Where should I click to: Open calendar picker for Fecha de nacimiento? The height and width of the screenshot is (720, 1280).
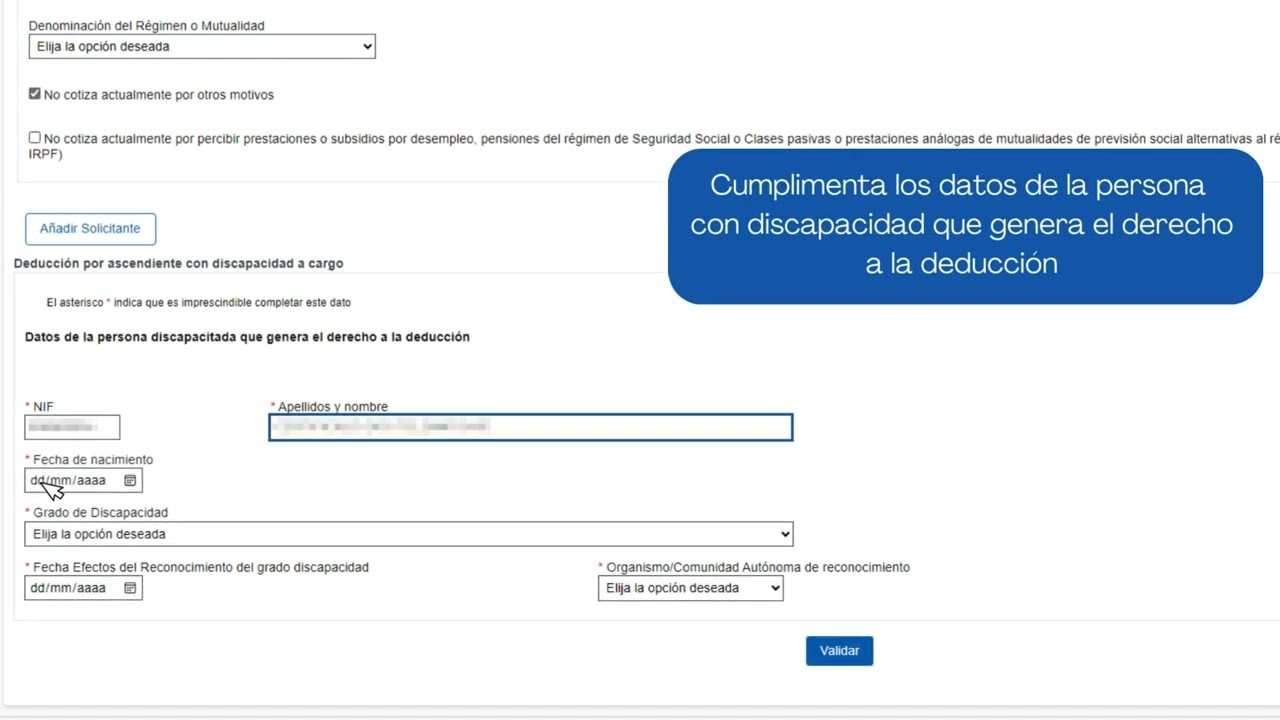129,480
